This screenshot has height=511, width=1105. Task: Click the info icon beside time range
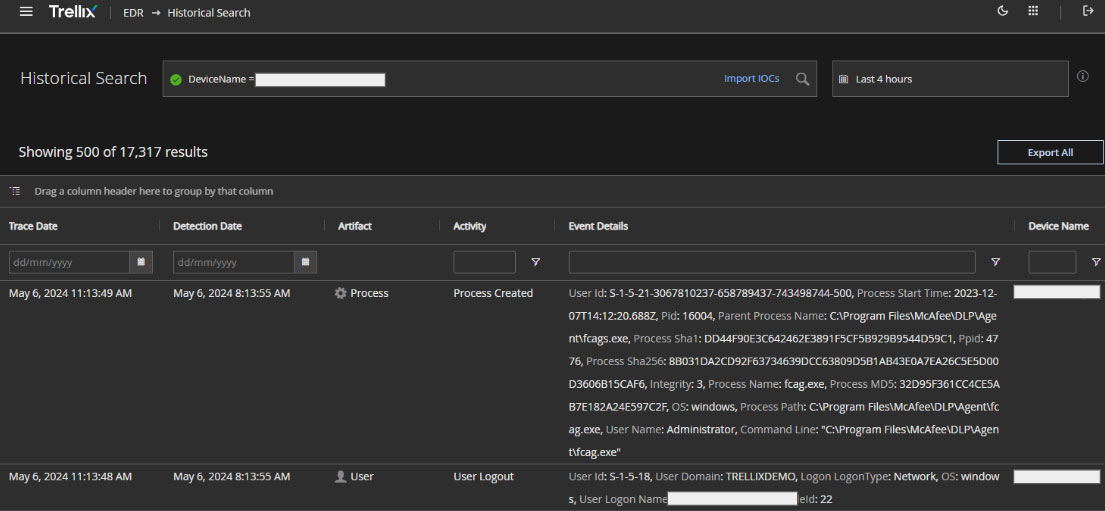[x=1083, y=76]
